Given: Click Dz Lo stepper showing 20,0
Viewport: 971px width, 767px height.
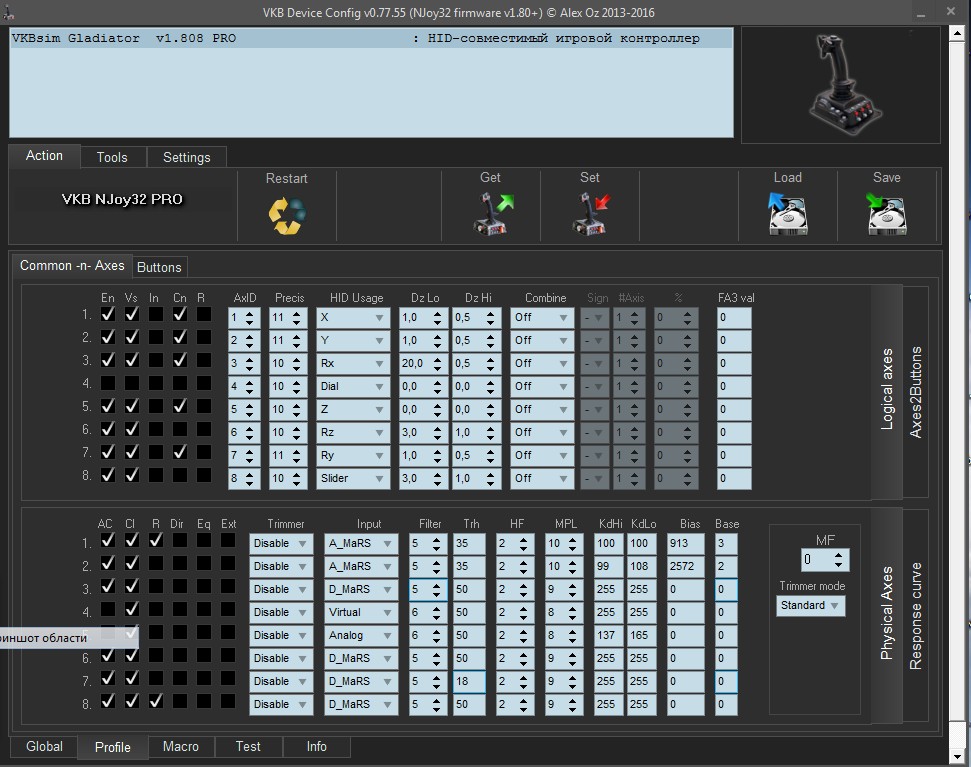Looking at the screenshot, I should click(x=437, y=363).
